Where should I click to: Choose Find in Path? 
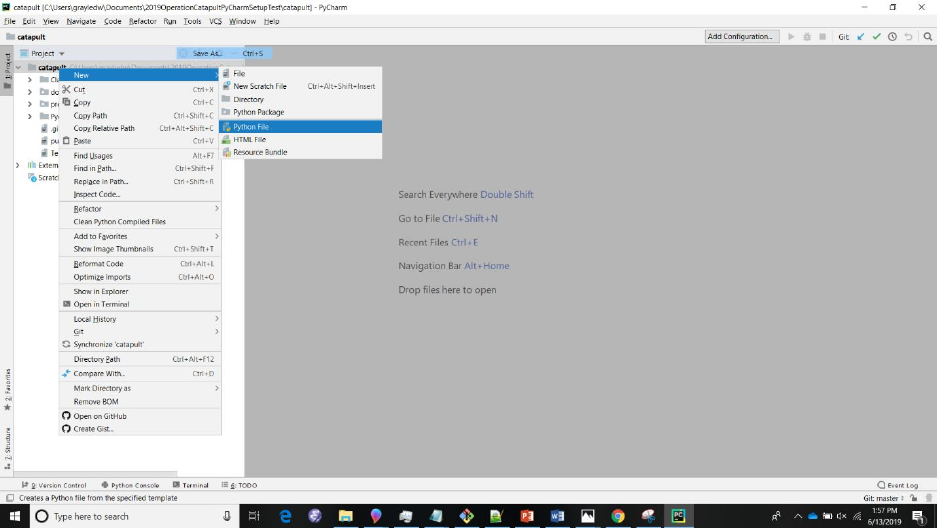140,168
